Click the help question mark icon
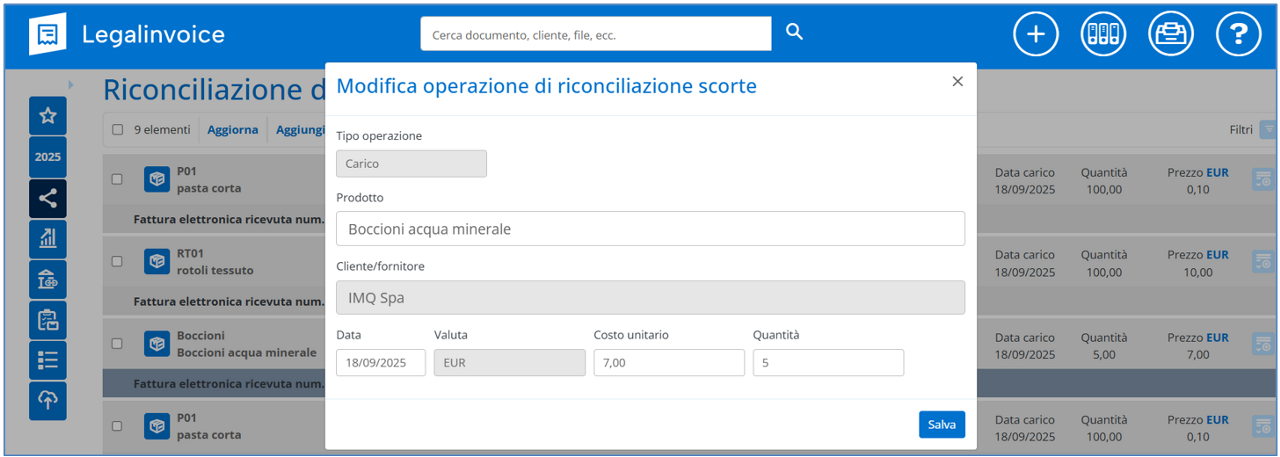 1238,34
